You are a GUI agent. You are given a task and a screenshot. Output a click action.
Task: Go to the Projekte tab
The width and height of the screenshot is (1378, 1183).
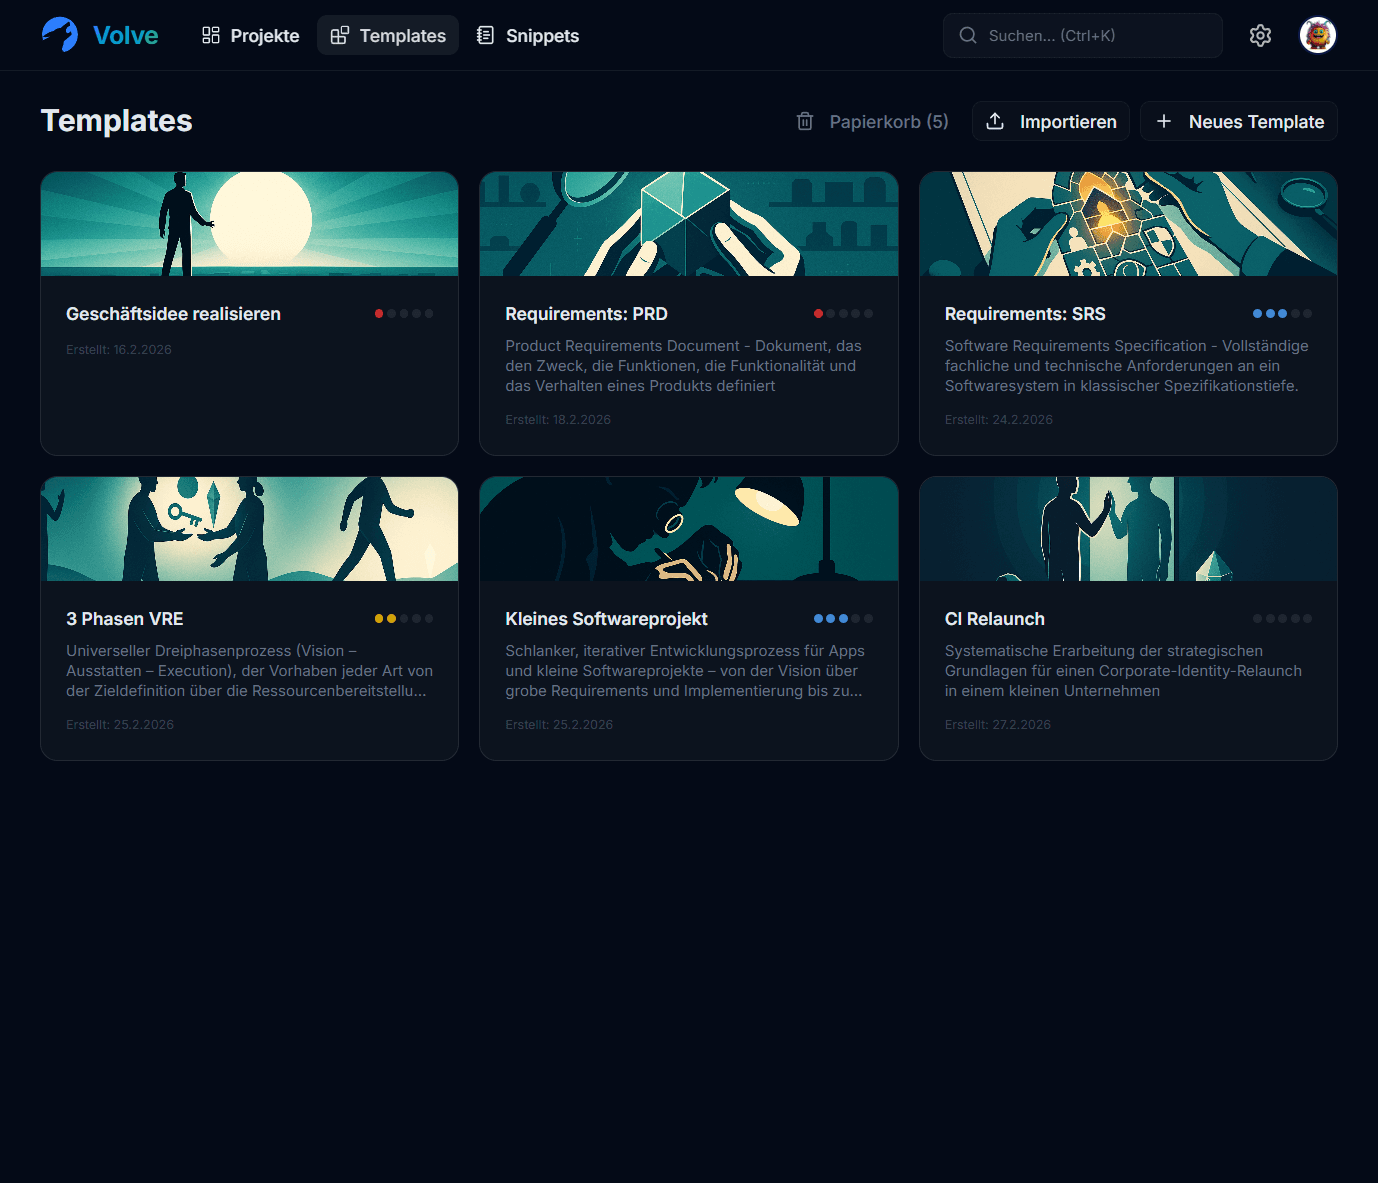(251, 36)
